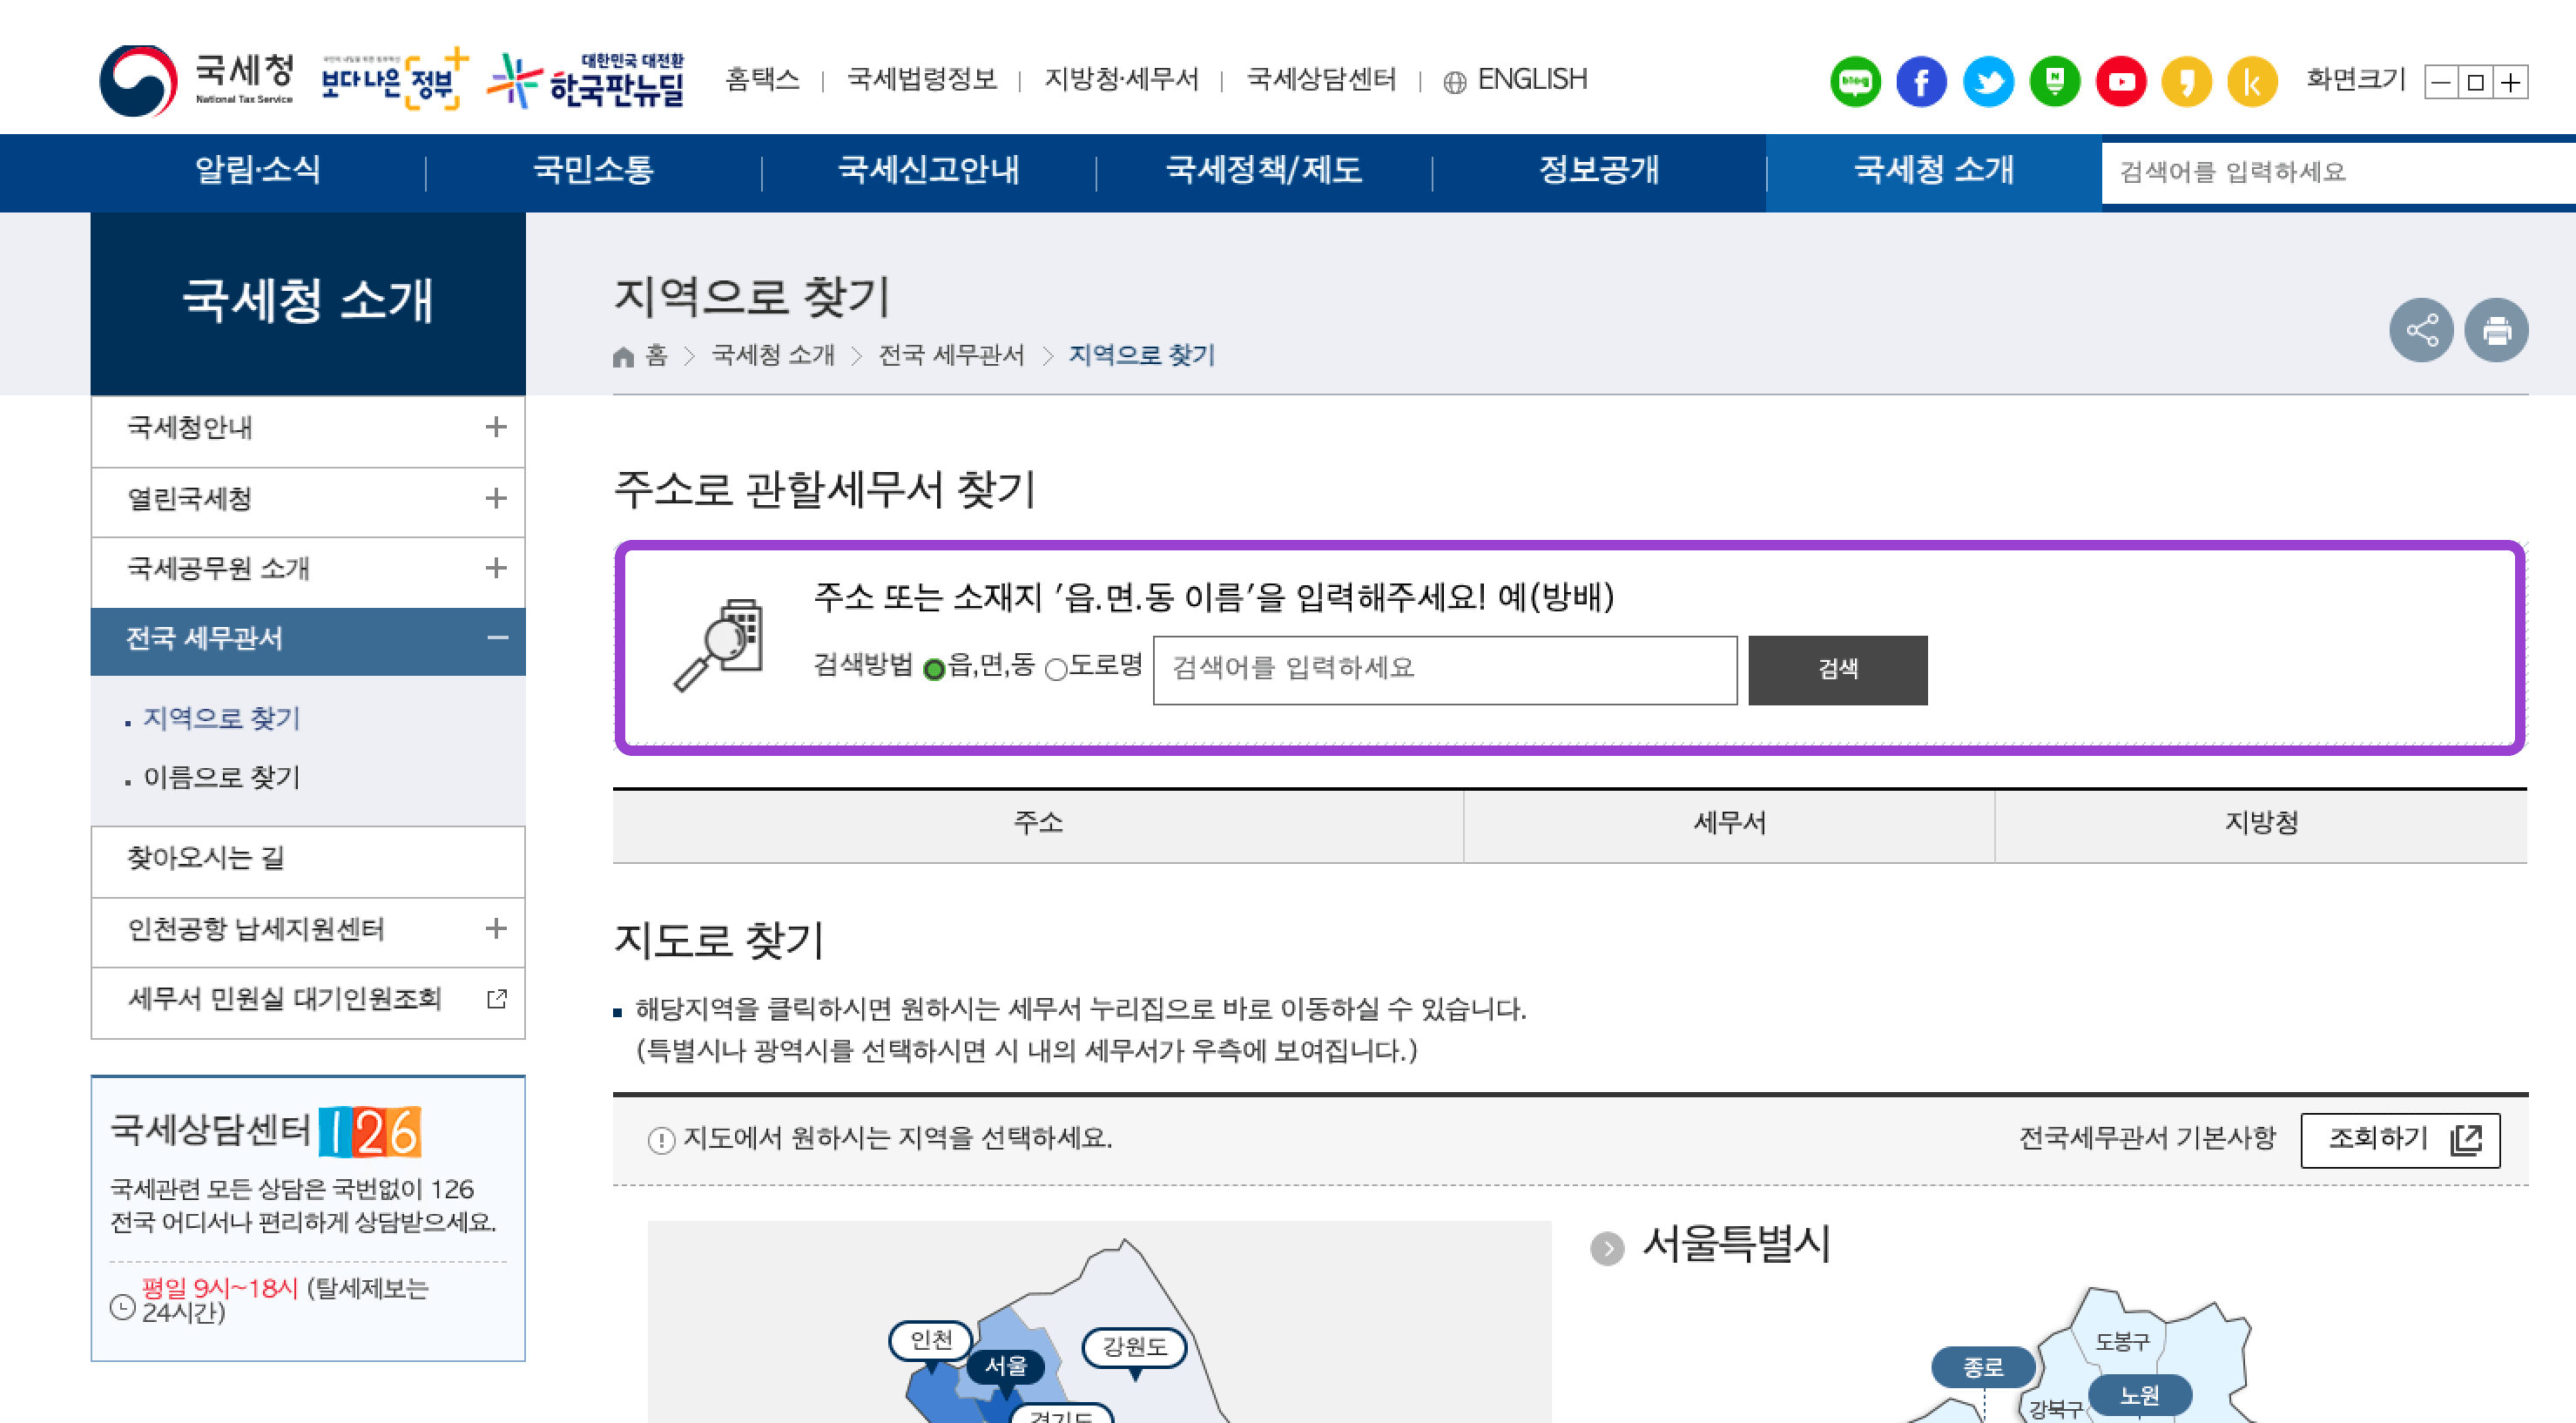Screen dimensions: 2576x1423
Task: Select the 읍,면,동 radio option
Action: (934, 669)
